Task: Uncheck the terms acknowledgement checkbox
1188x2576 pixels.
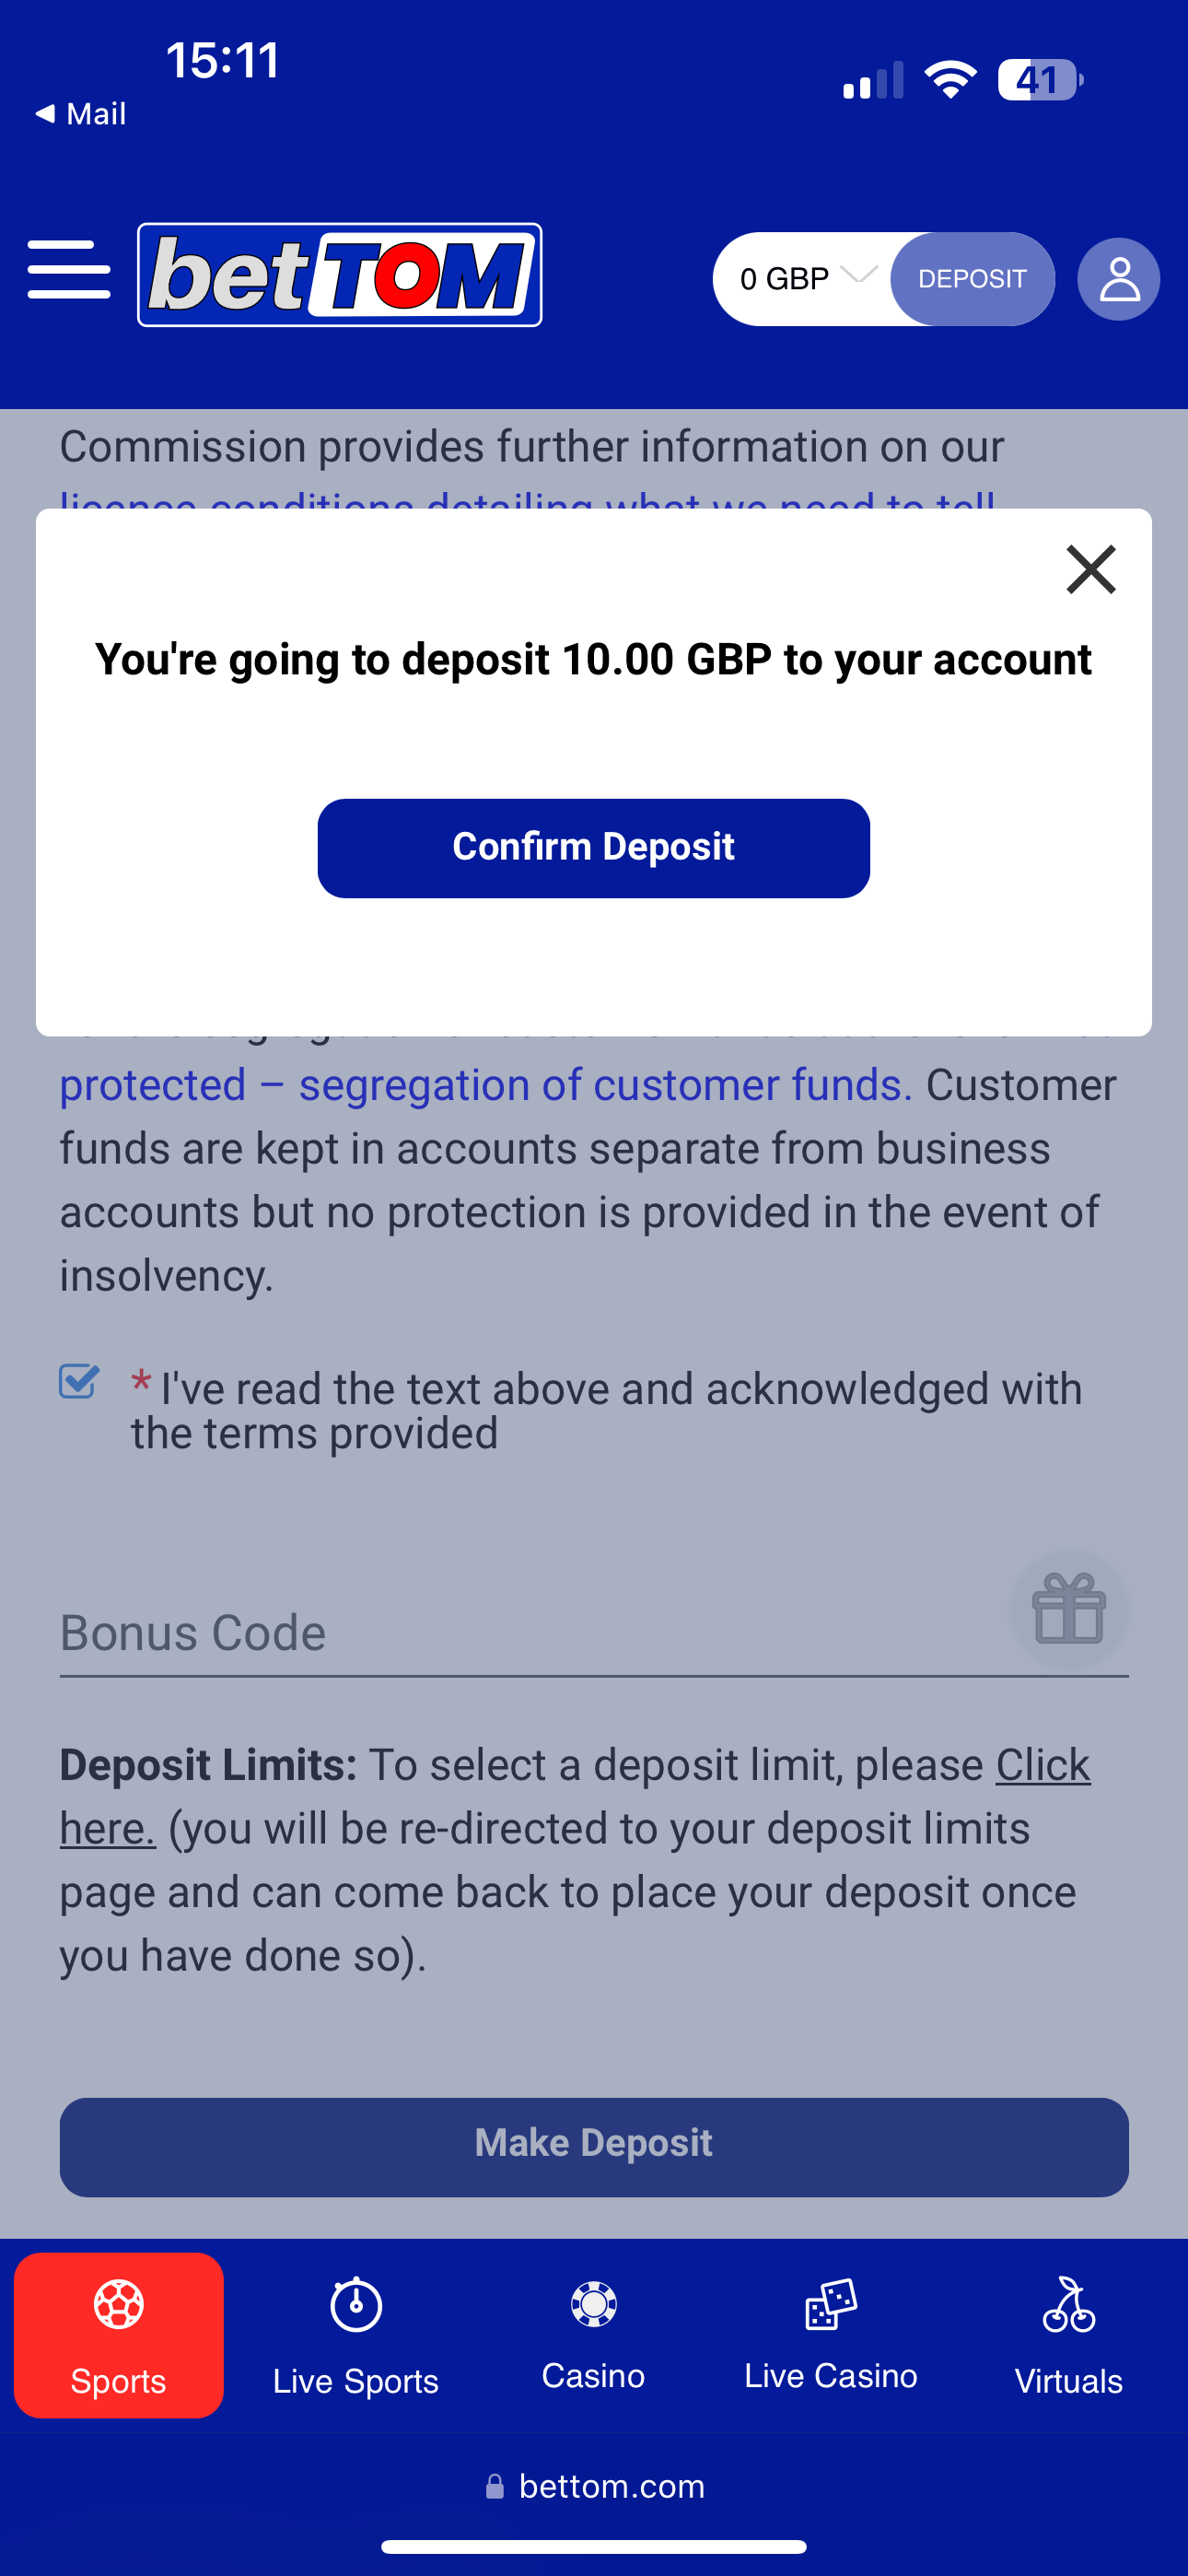Action: pyautogui.click(x=79, y=1382)
